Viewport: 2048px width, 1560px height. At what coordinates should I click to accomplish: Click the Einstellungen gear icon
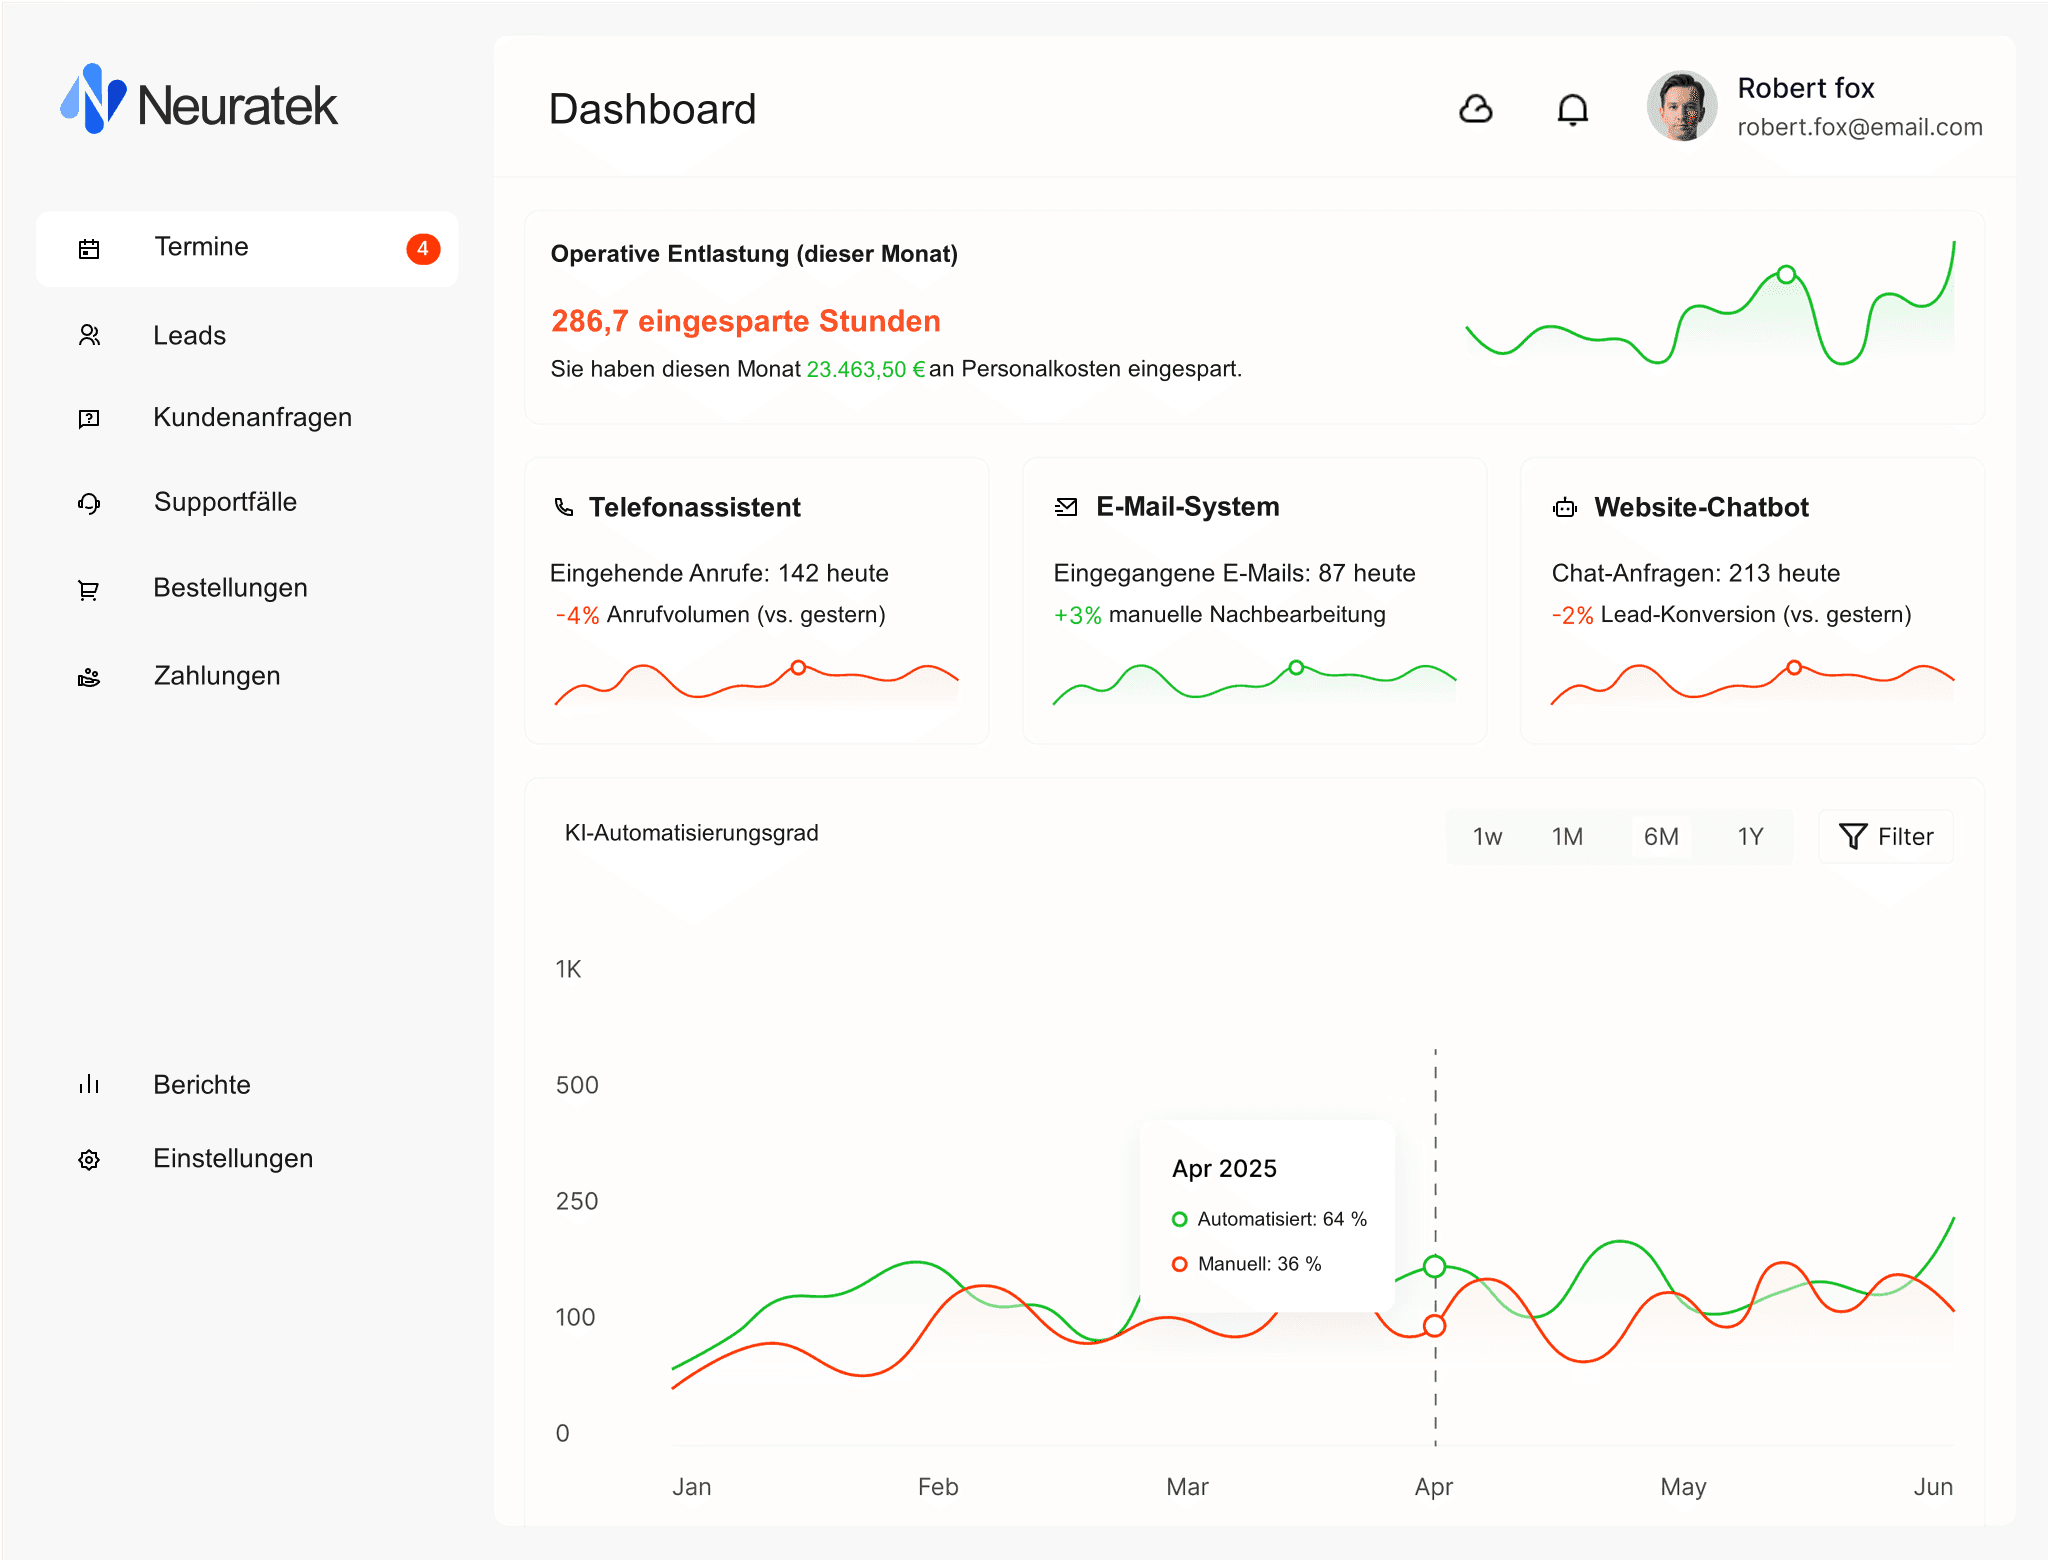pos(89,1159)
